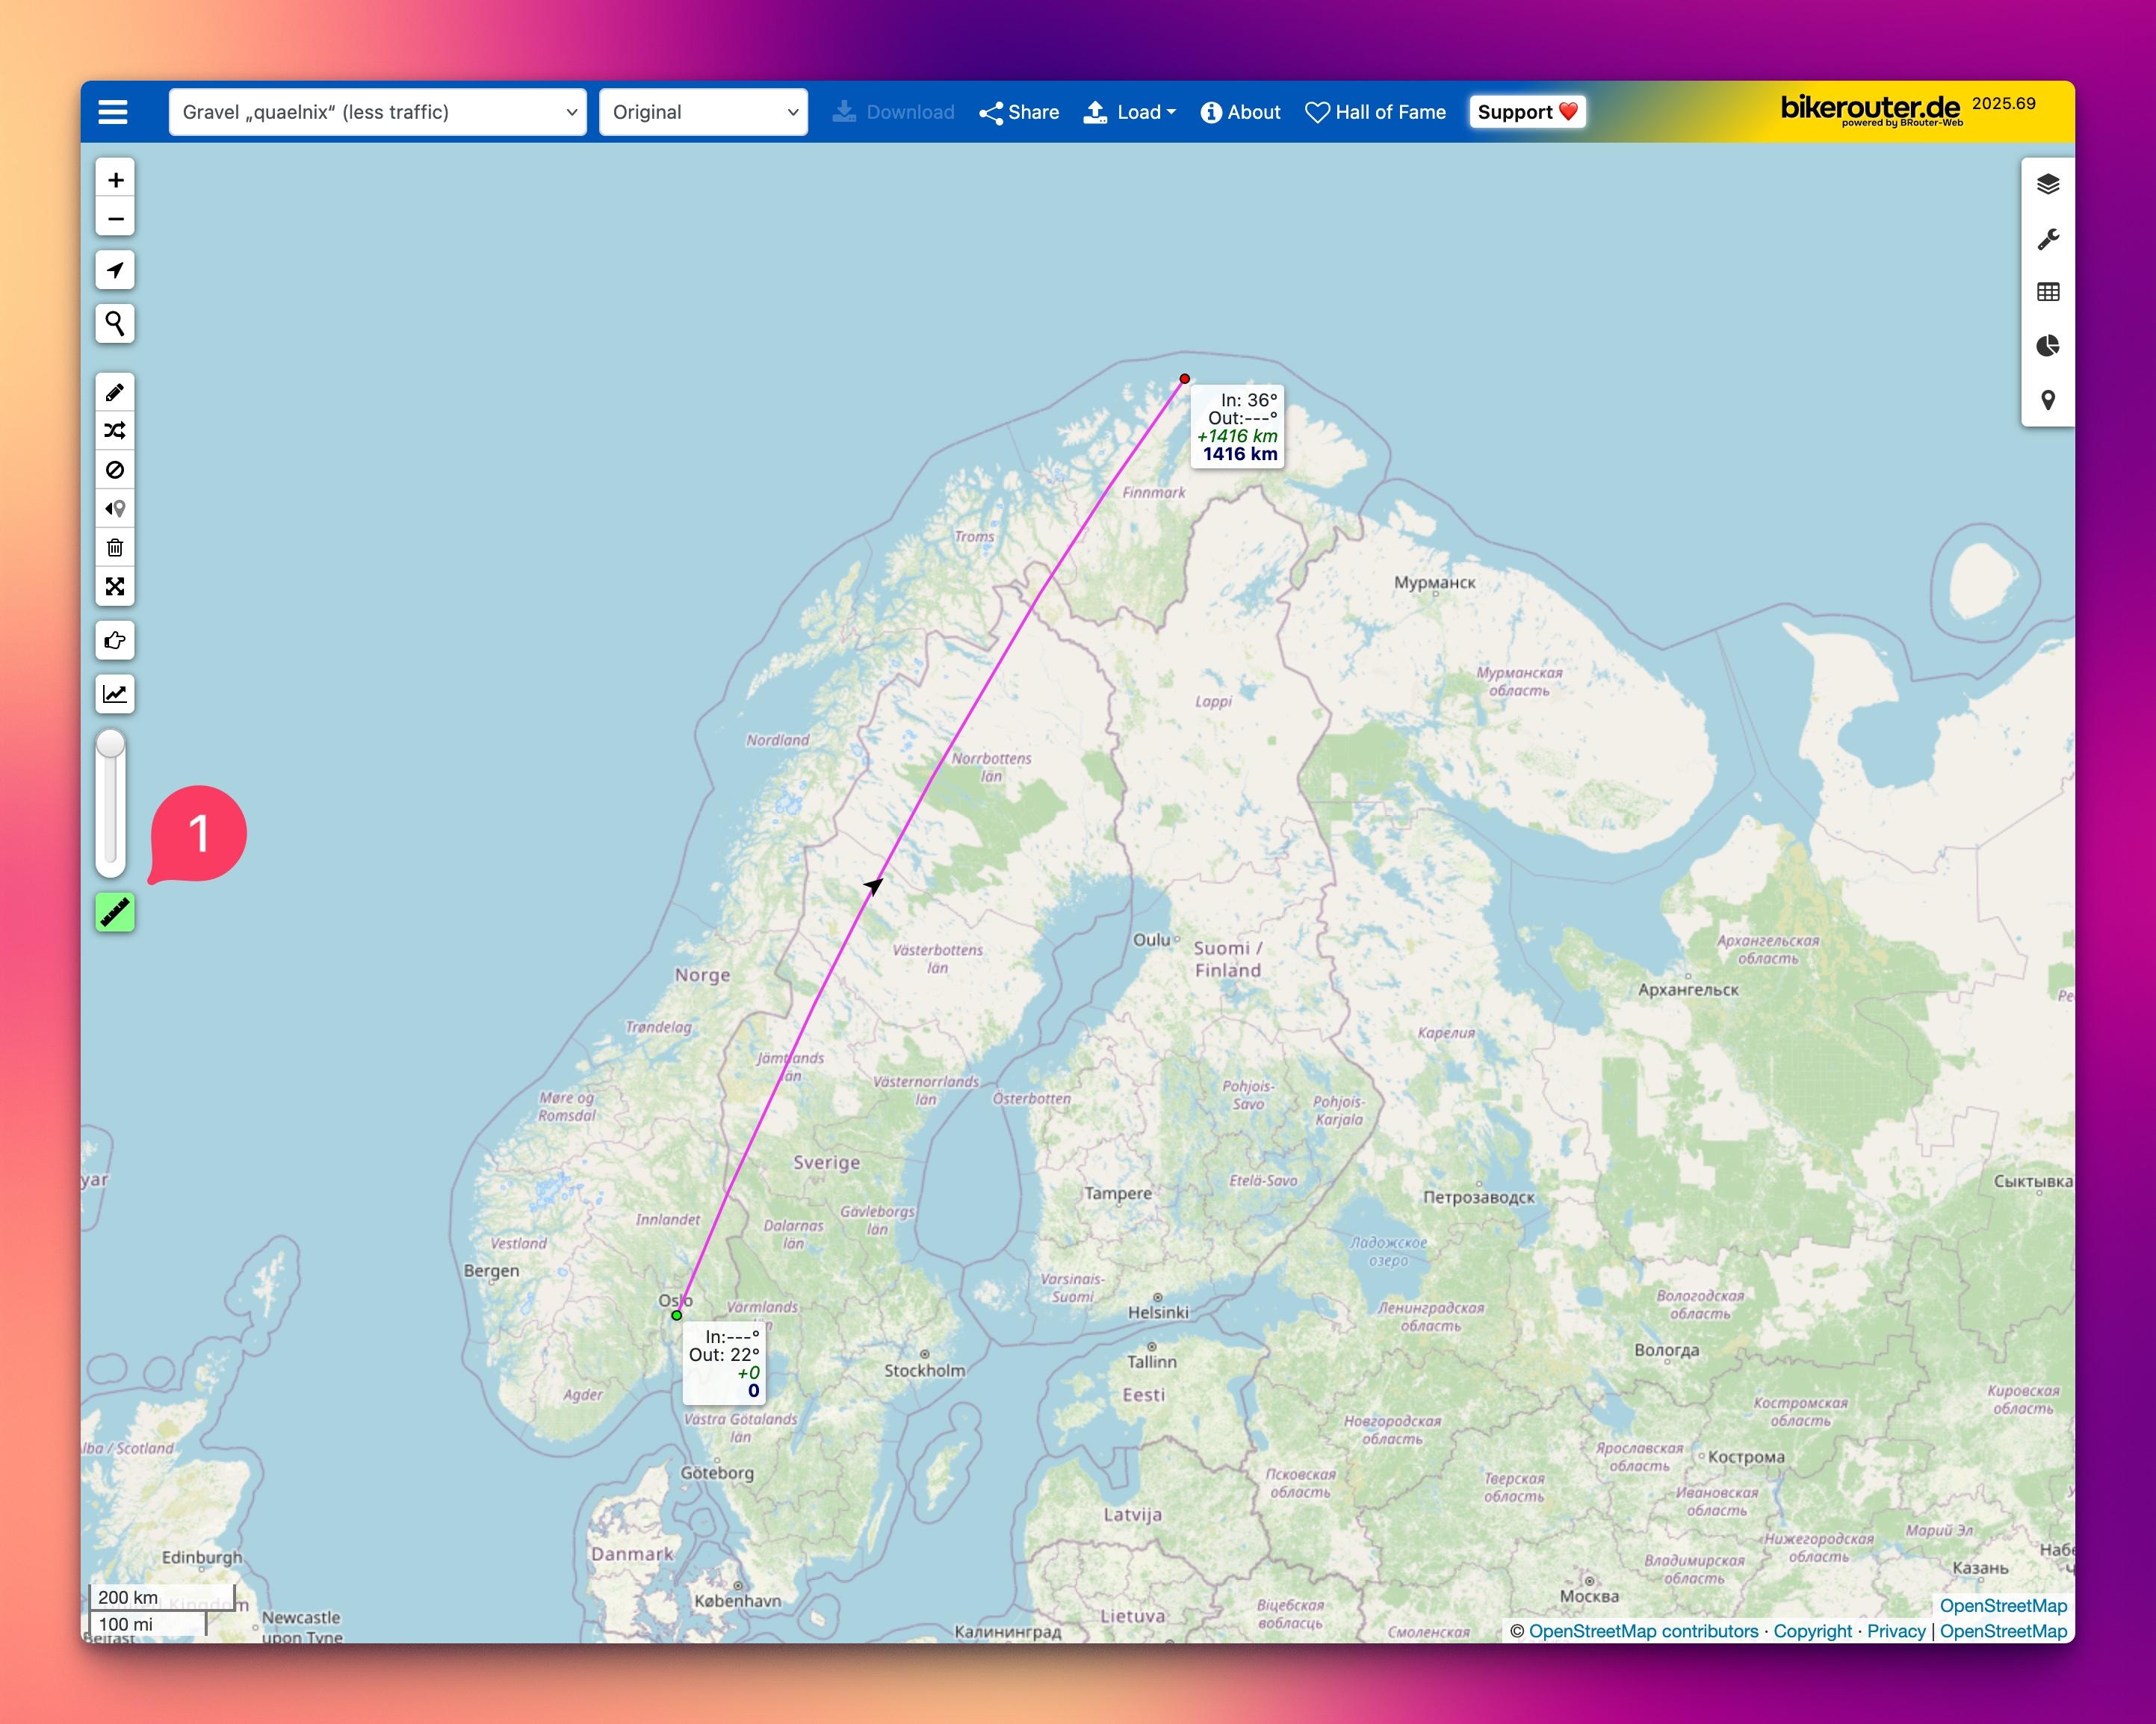Show my current location on the map

115,270
